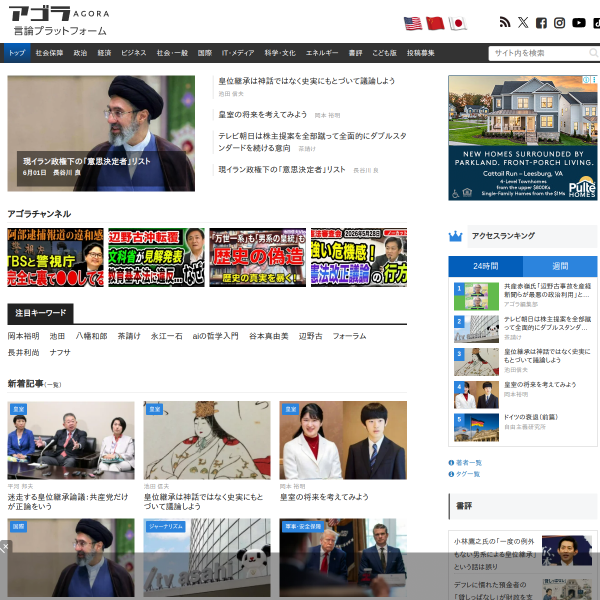Open the ビジネス menu item
The width and height of the screenshot is (600, 600).
[134, 53]
